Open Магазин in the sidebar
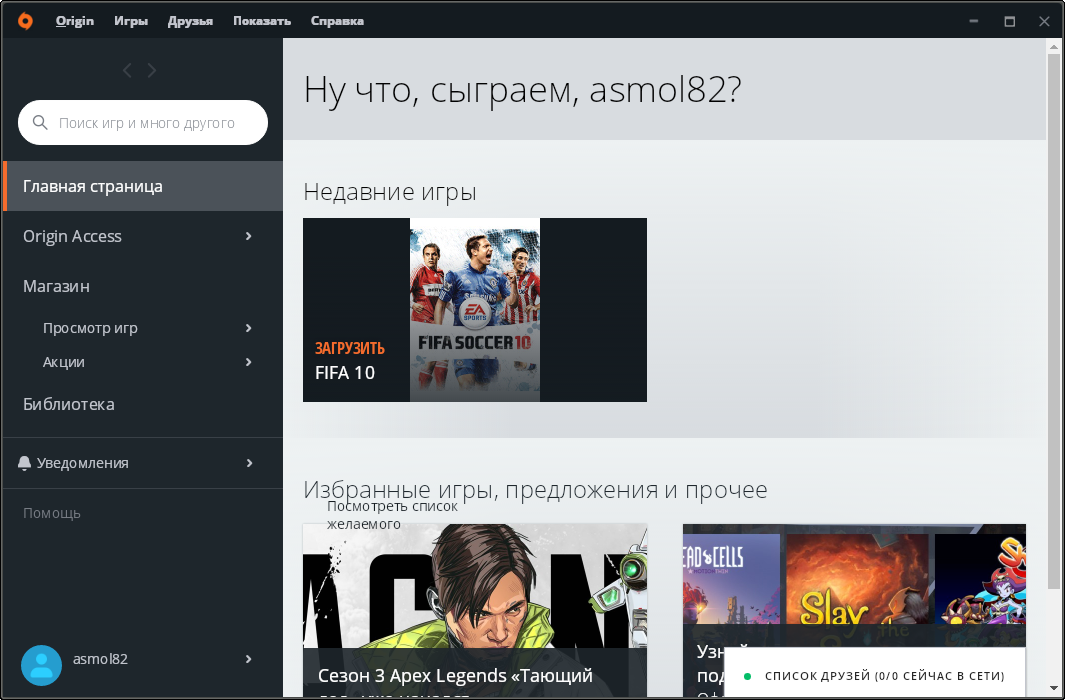 (x=56, y=287)
